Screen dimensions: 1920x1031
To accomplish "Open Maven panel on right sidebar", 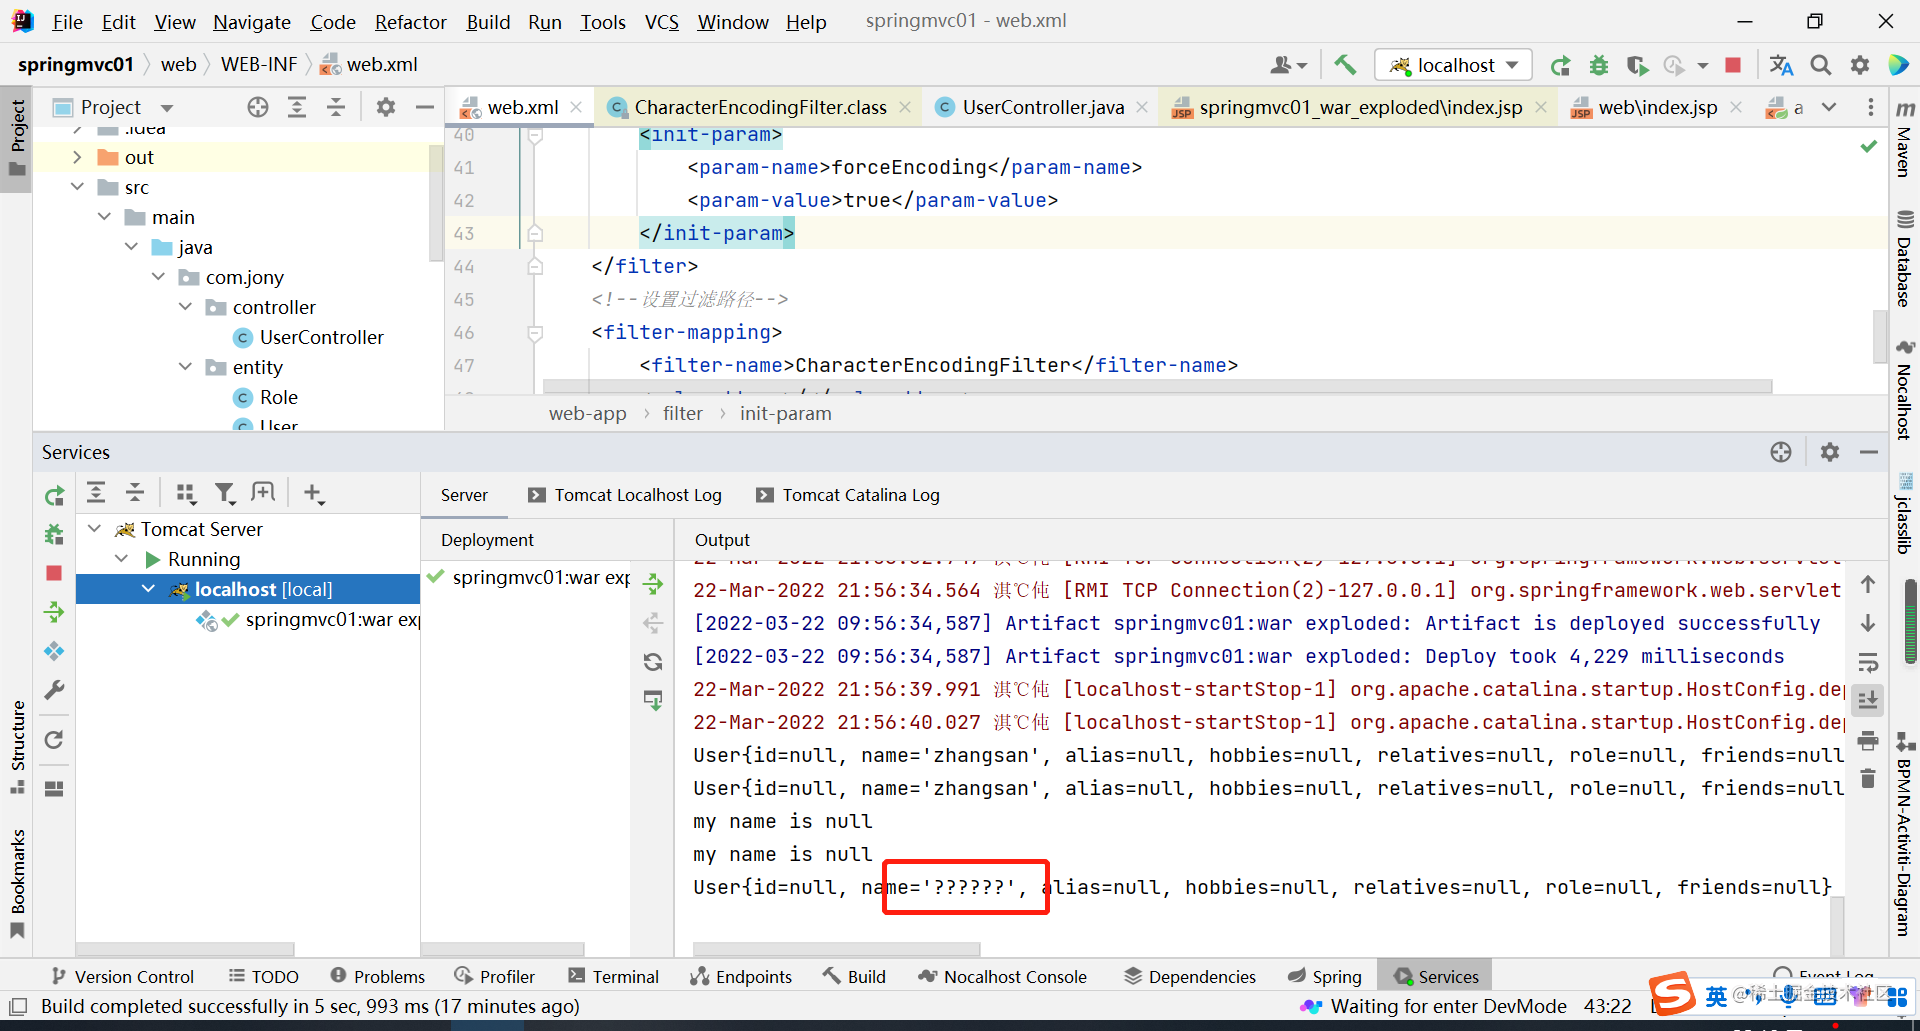I will [x=1904, y=139].
